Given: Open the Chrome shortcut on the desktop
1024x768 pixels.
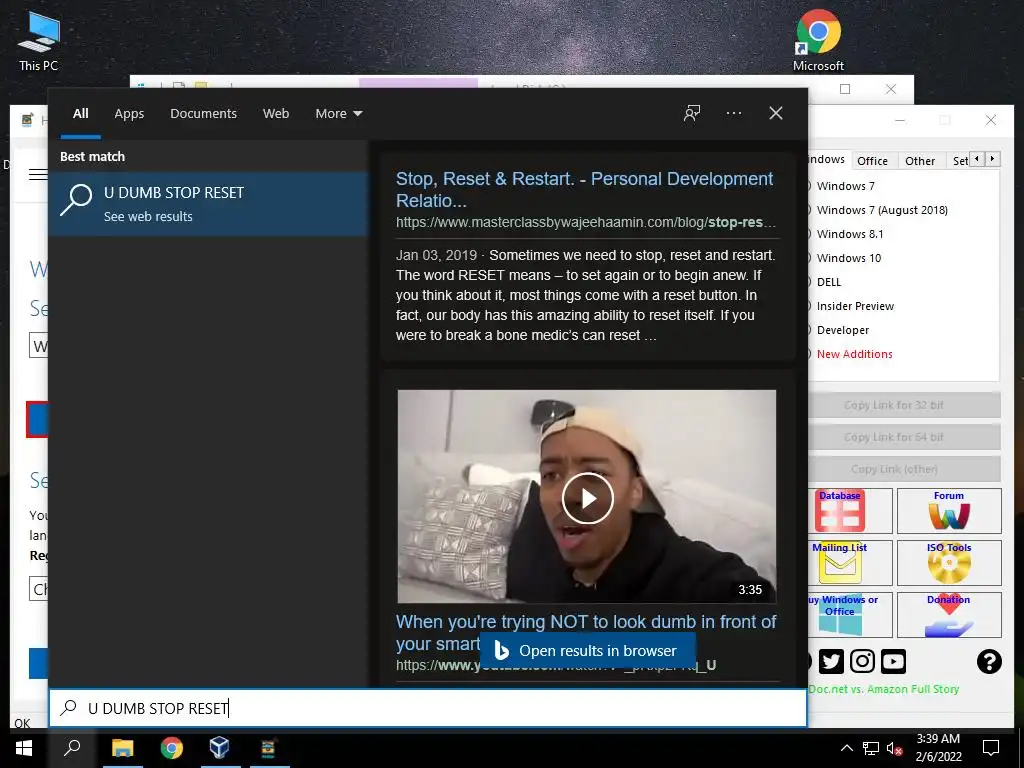Looking at the screenshot, I should (x=818, y=40).
